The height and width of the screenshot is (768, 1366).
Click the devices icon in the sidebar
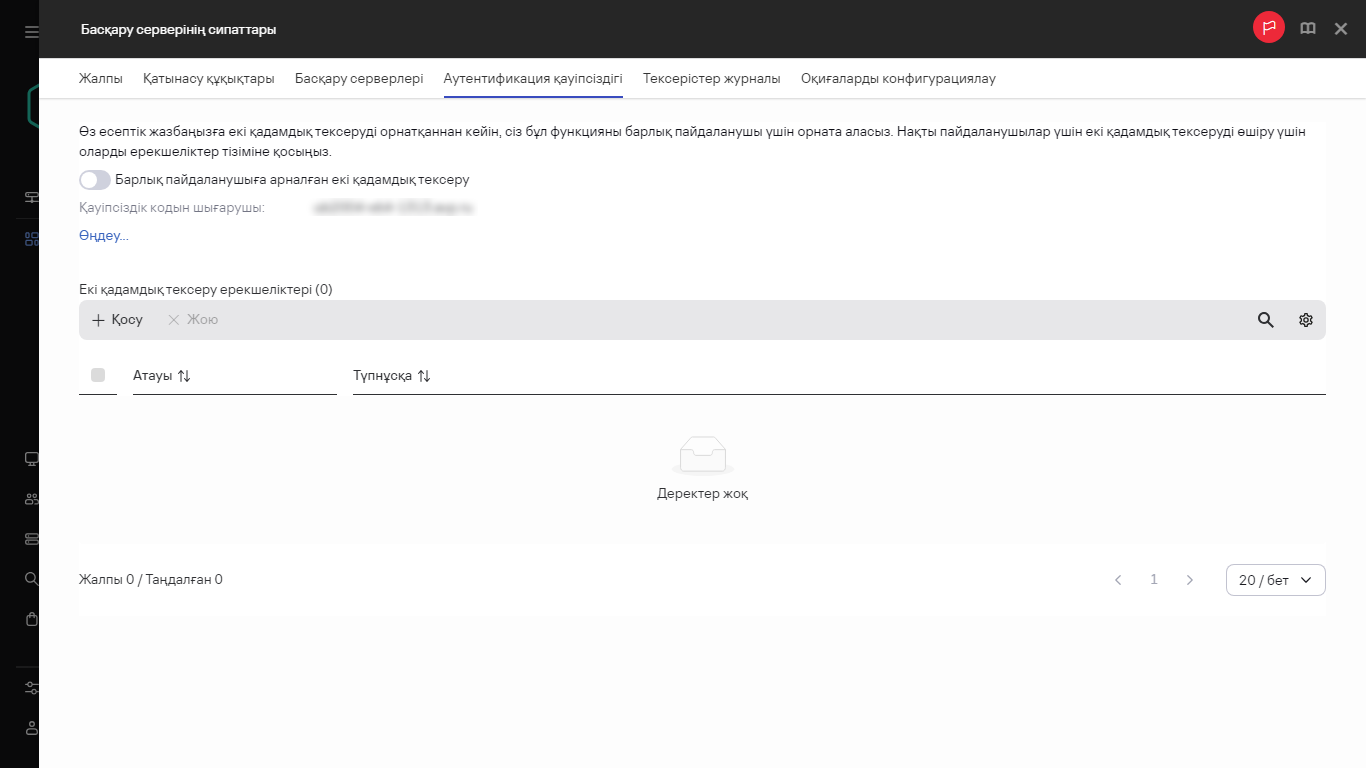click(x=30, y=538)
